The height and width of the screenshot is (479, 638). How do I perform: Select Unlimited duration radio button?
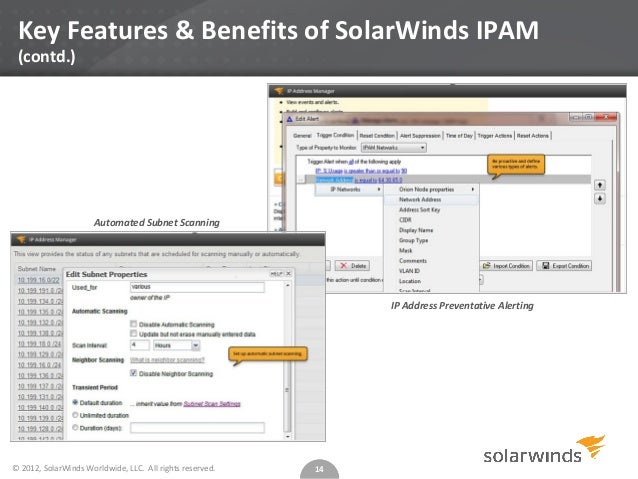[x=75, y=415]
